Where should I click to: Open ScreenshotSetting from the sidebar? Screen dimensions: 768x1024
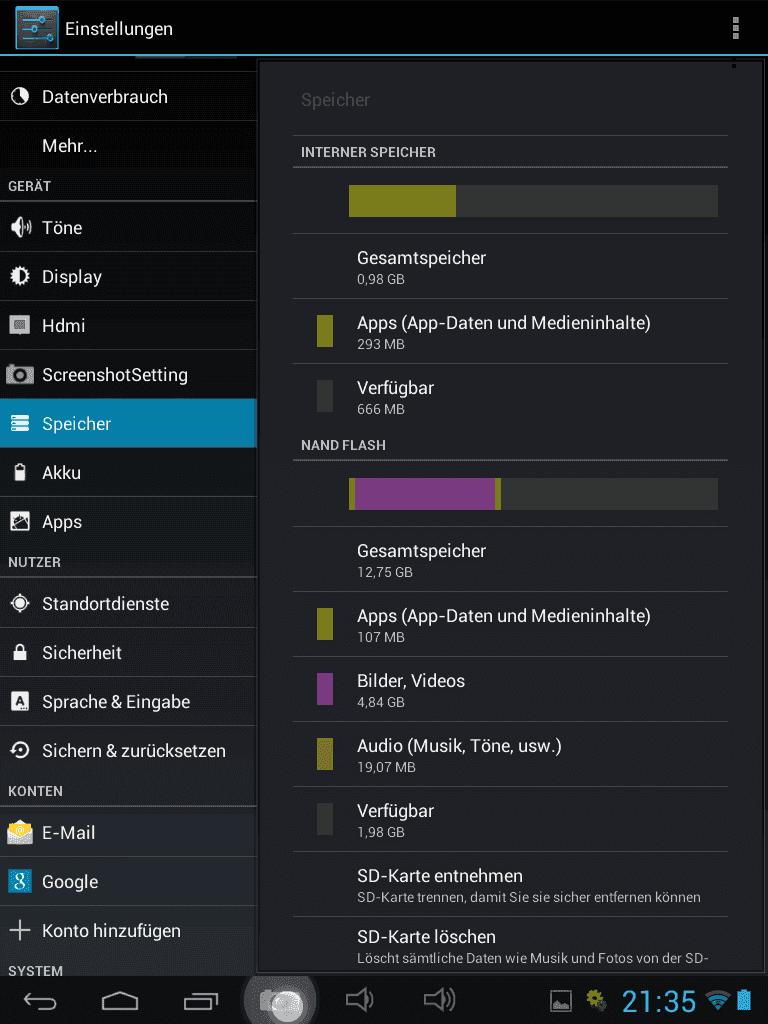point(128,374)
